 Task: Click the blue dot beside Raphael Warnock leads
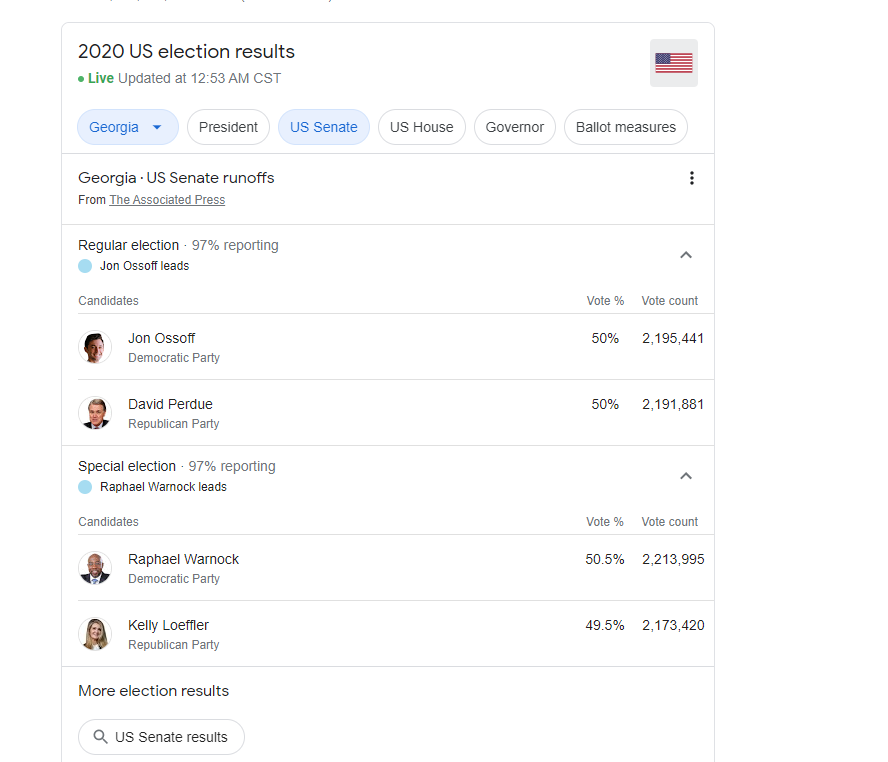[x=85, y=487]
